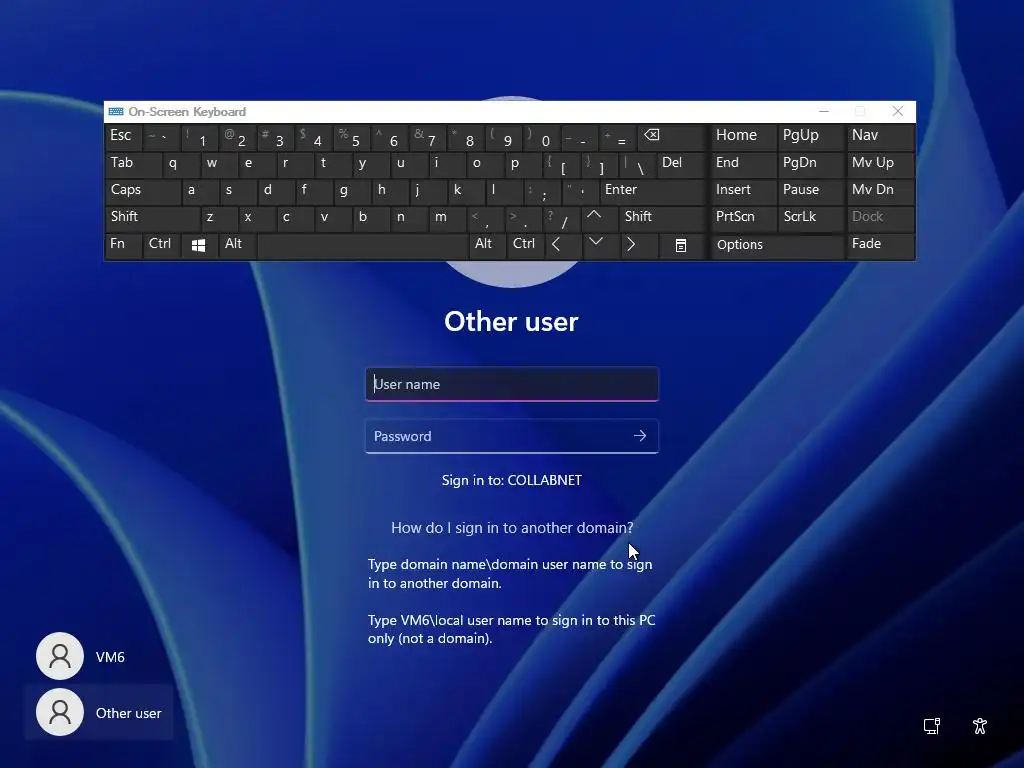
Task: Close the On-Screen Keyboard window
Action: [x=898, y=112]
